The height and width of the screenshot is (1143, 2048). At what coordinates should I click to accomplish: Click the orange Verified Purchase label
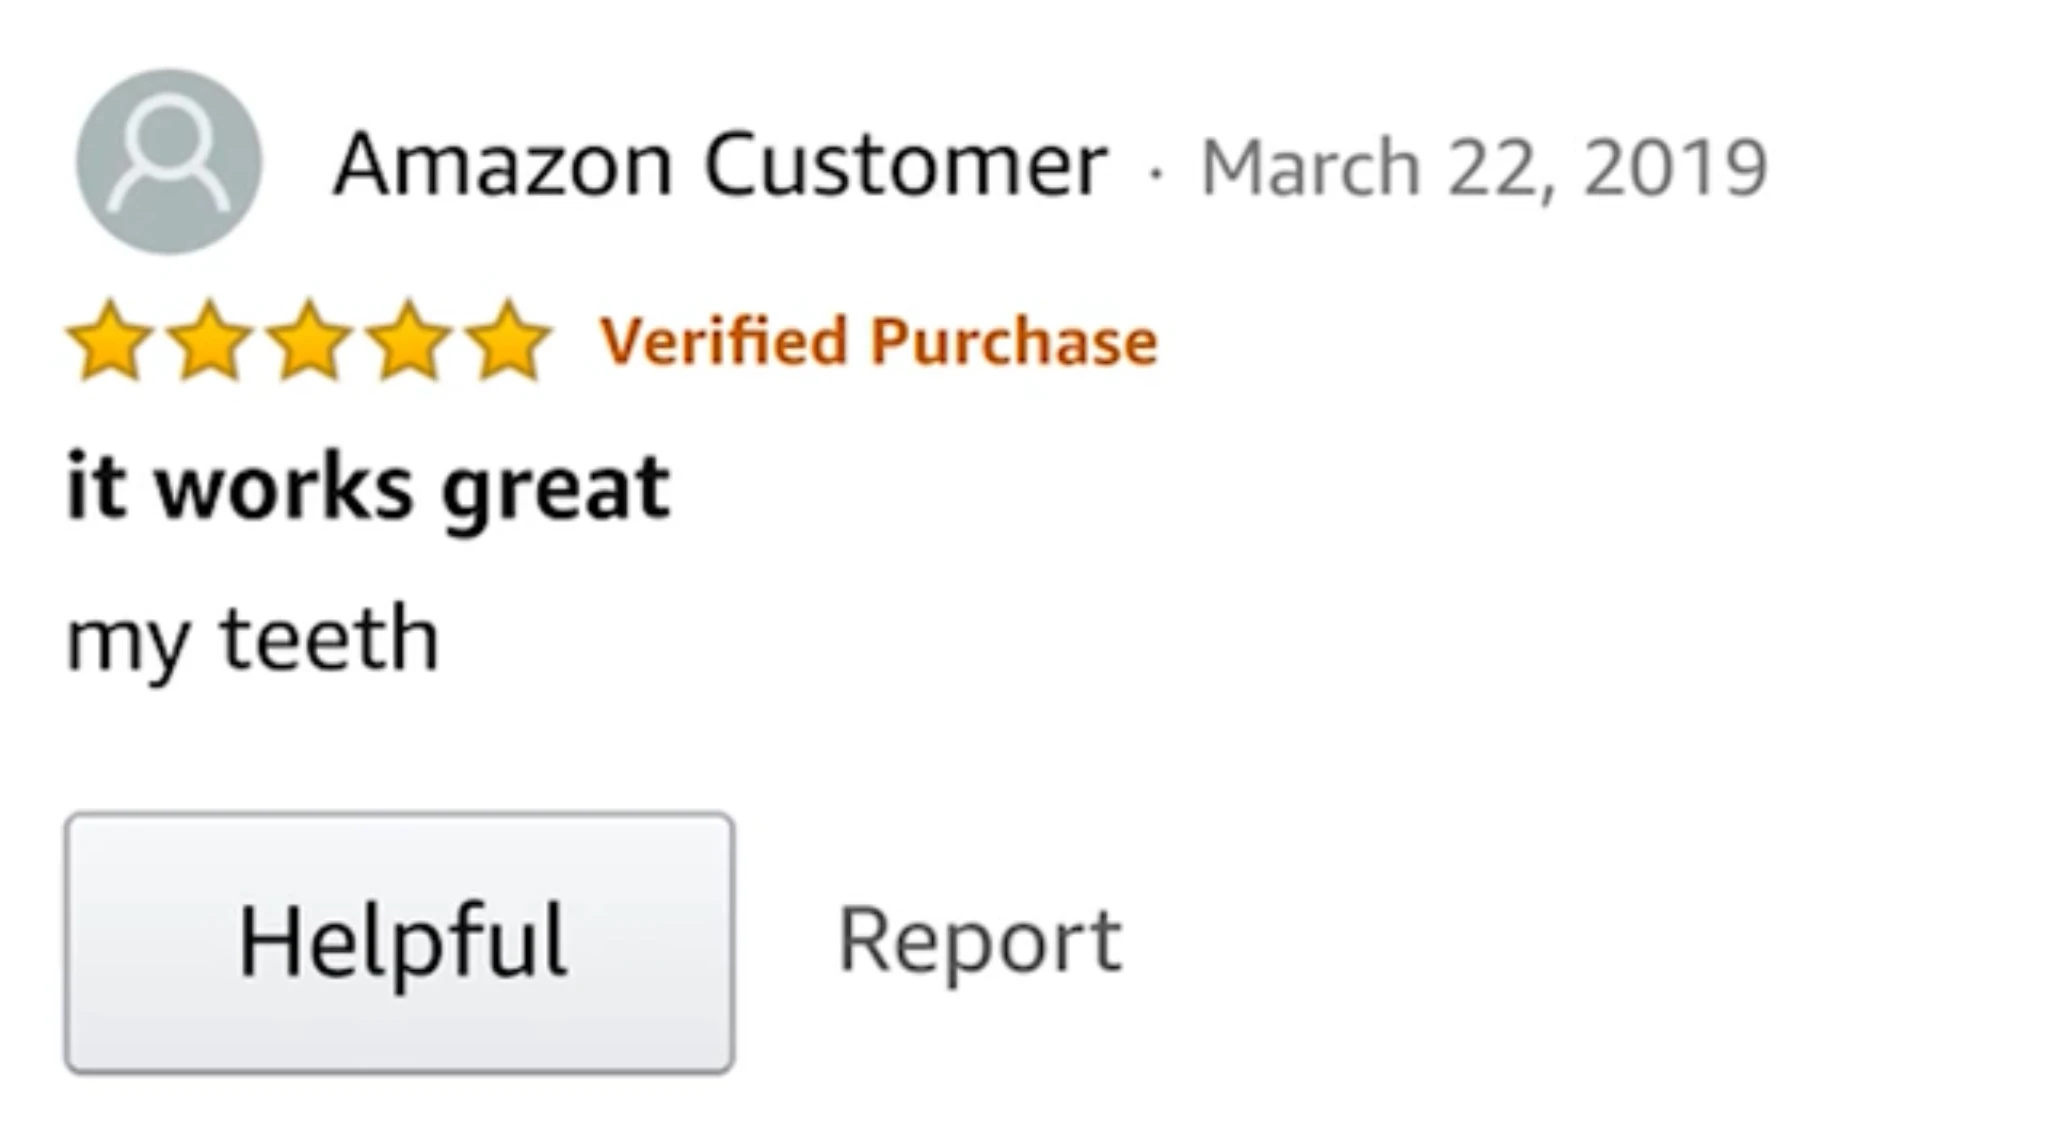[x=878, y=342]
